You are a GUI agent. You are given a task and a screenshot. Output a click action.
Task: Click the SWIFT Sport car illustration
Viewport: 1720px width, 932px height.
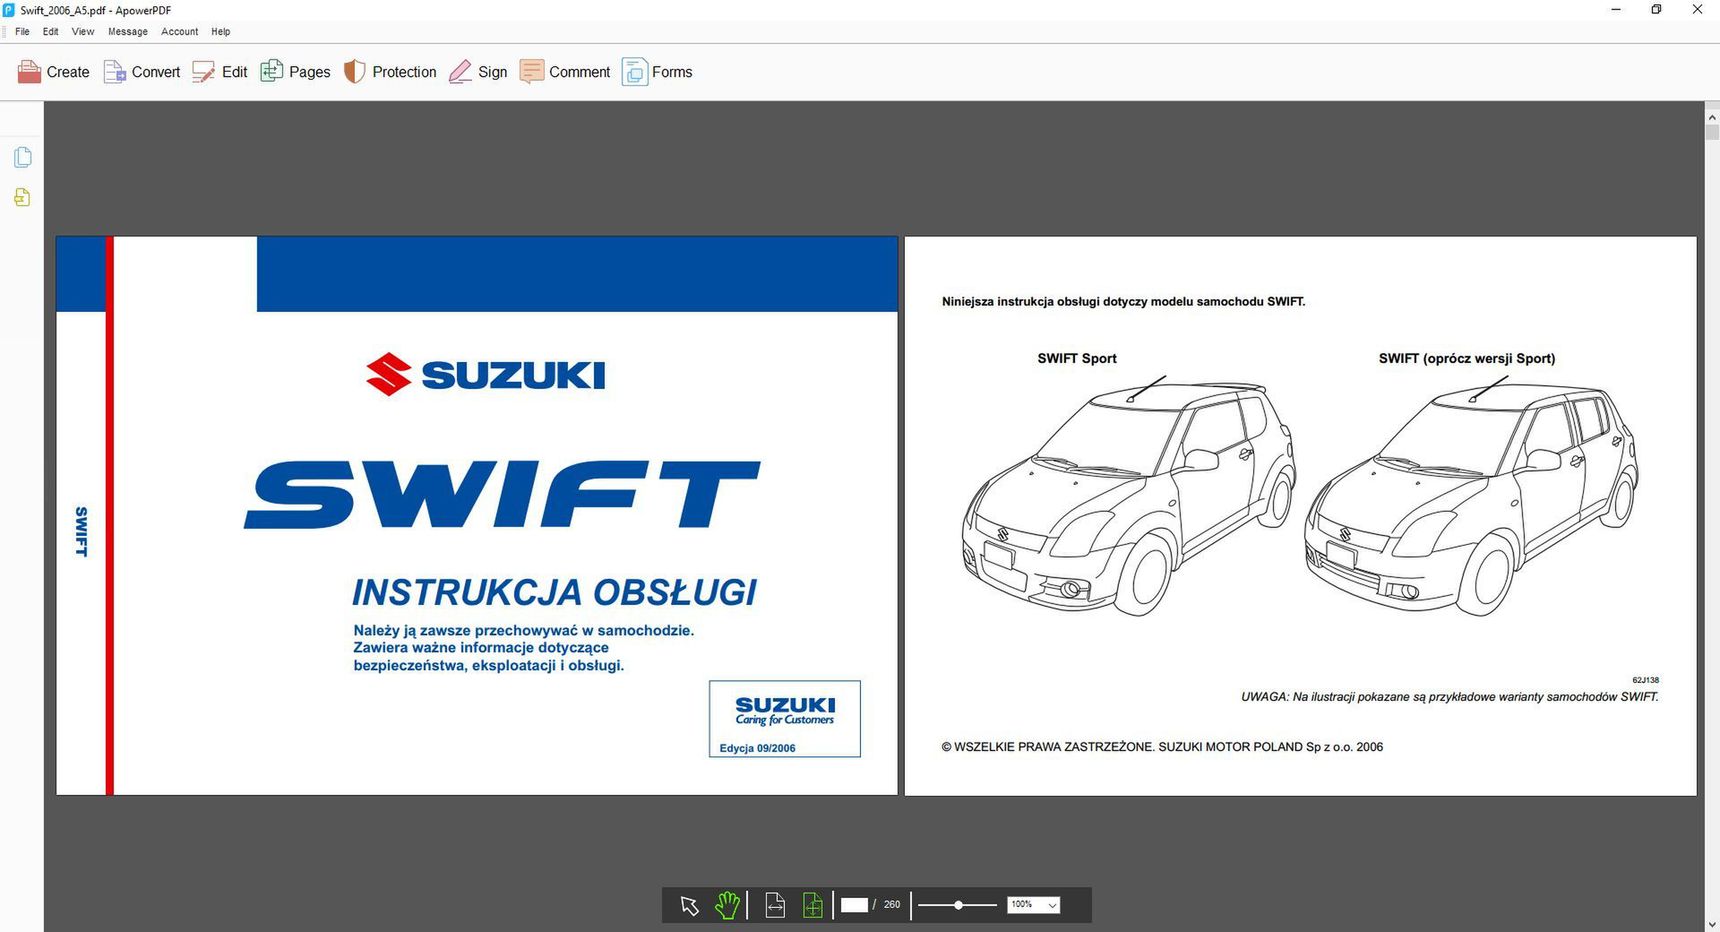coord(1129,495)
